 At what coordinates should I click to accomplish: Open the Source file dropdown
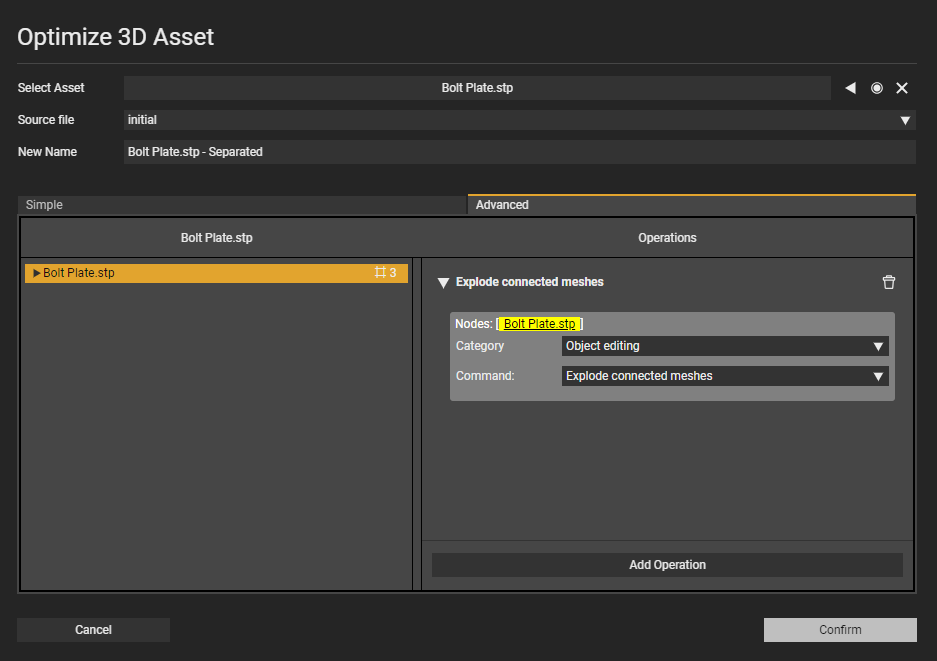pyautogui.click(x=905, y=120)
